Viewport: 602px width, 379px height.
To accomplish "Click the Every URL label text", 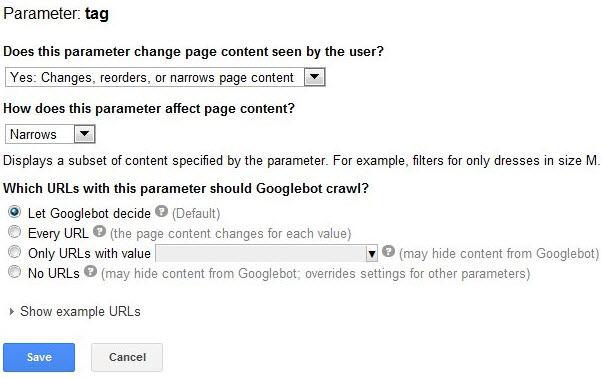I will click(x=58, y=233).
